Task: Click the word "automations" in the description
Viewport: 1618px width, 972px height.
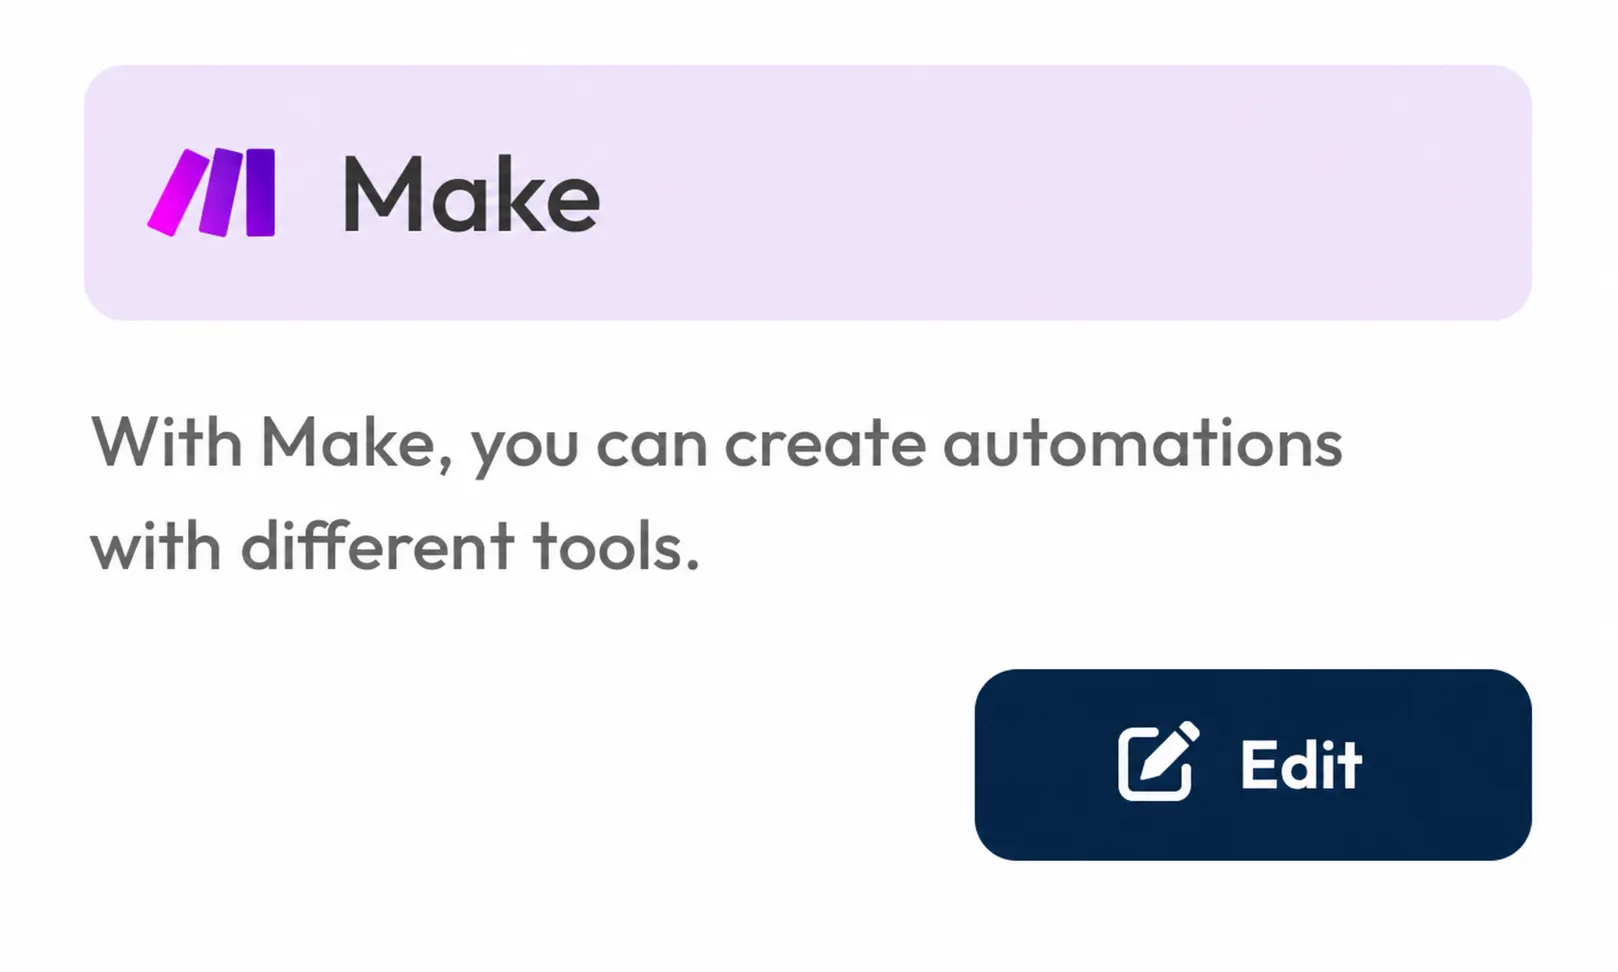Action: click(1143, 444)
